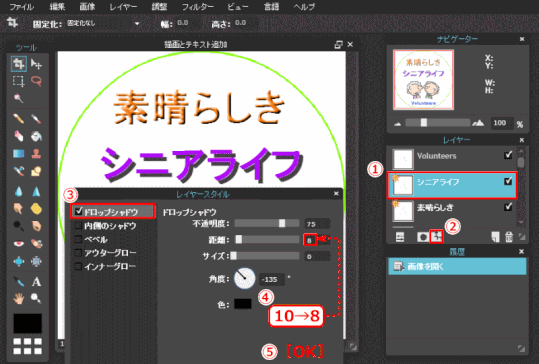Hide the 素晴らしき layer
This screenshot has width=539, height=364.
pyautogui.click(x=508, y=207)
